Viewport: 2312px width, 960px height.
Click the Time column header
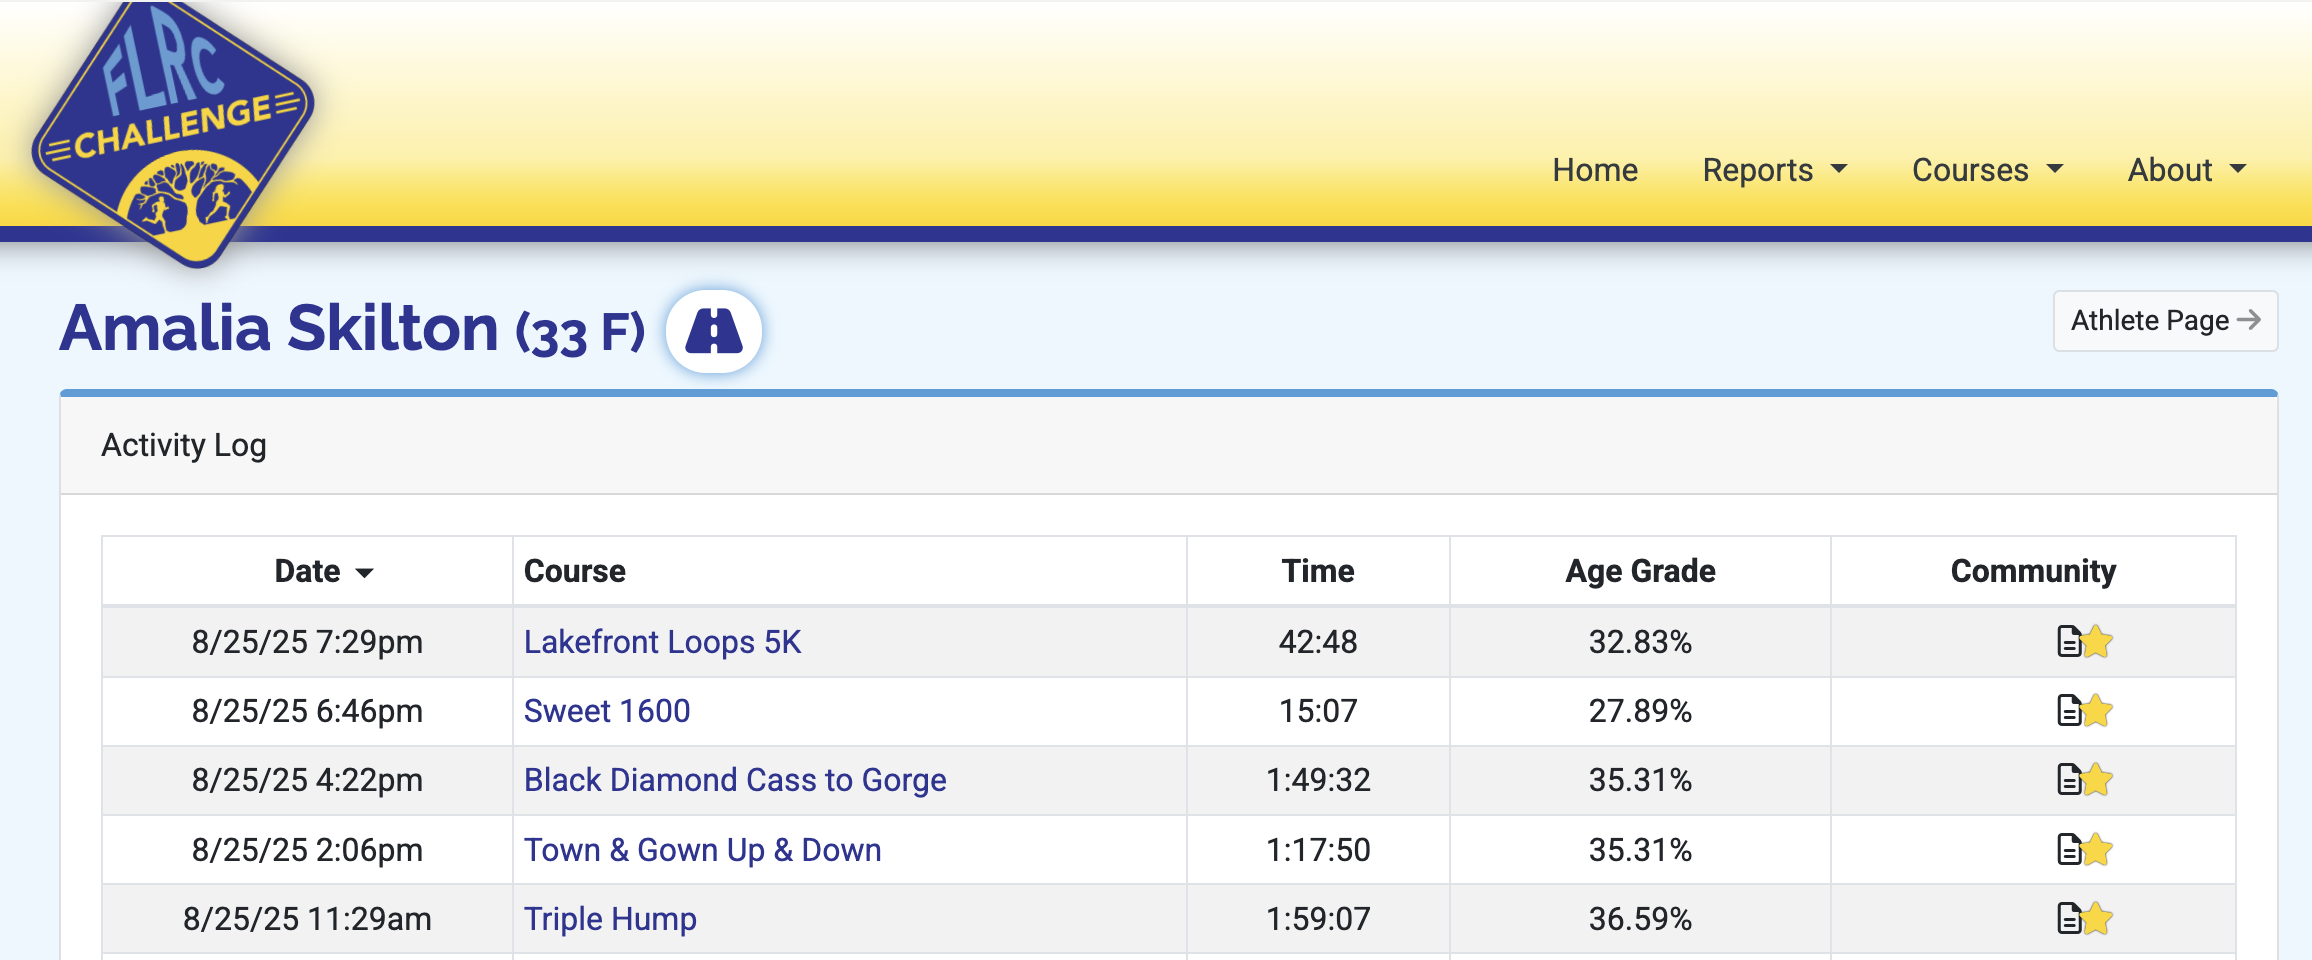point(1318,571)
